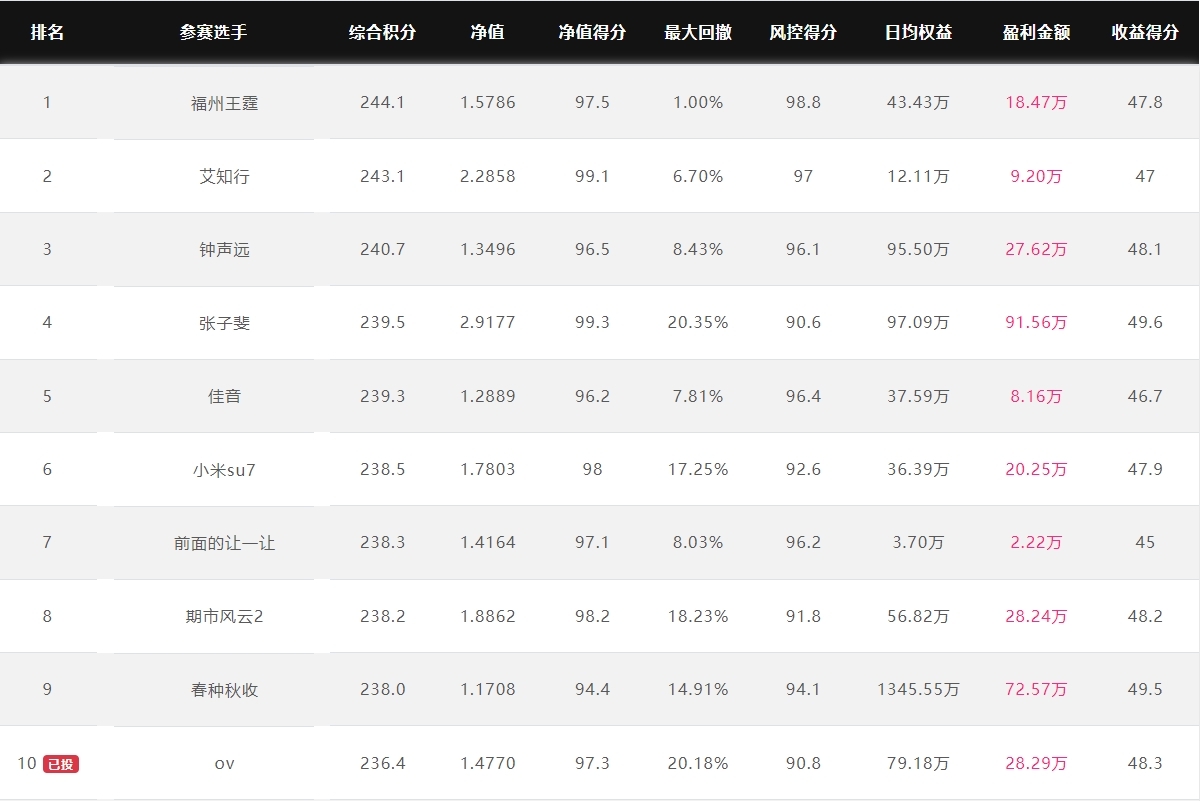Click the 风控得分 header
This screenshot has width=1200, height=801.
[803, 32]
